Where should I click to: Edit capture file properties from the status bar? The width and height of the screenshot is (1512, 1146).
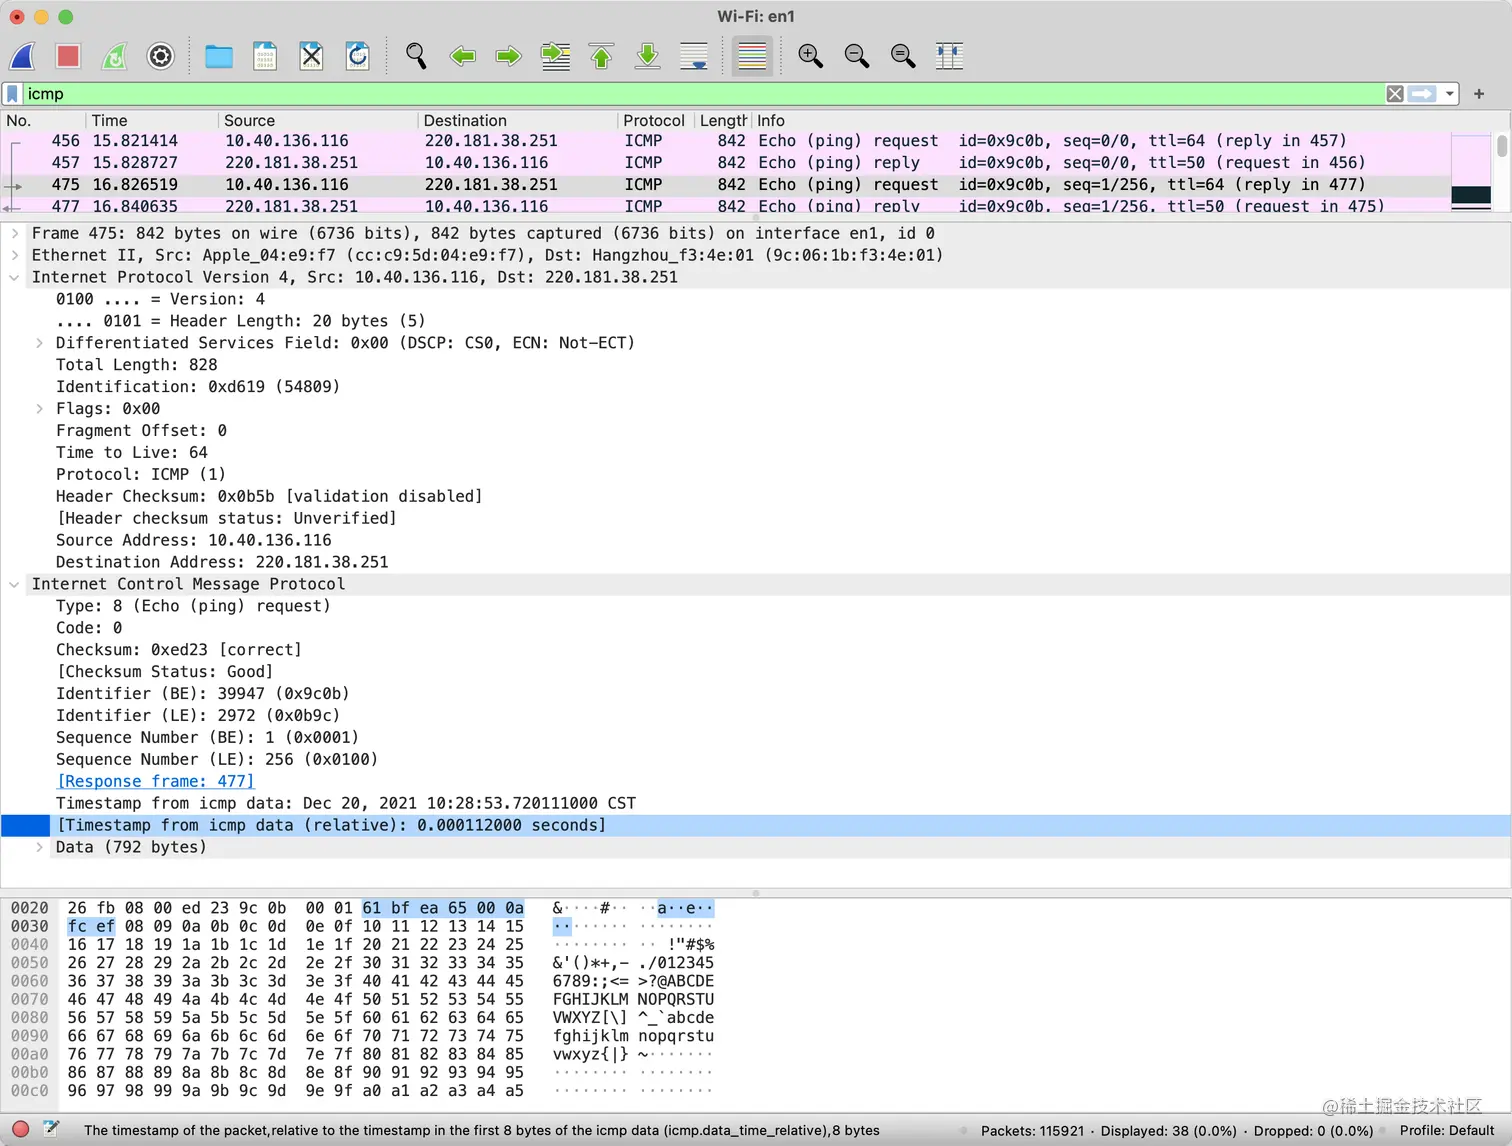coord(51,1130)
